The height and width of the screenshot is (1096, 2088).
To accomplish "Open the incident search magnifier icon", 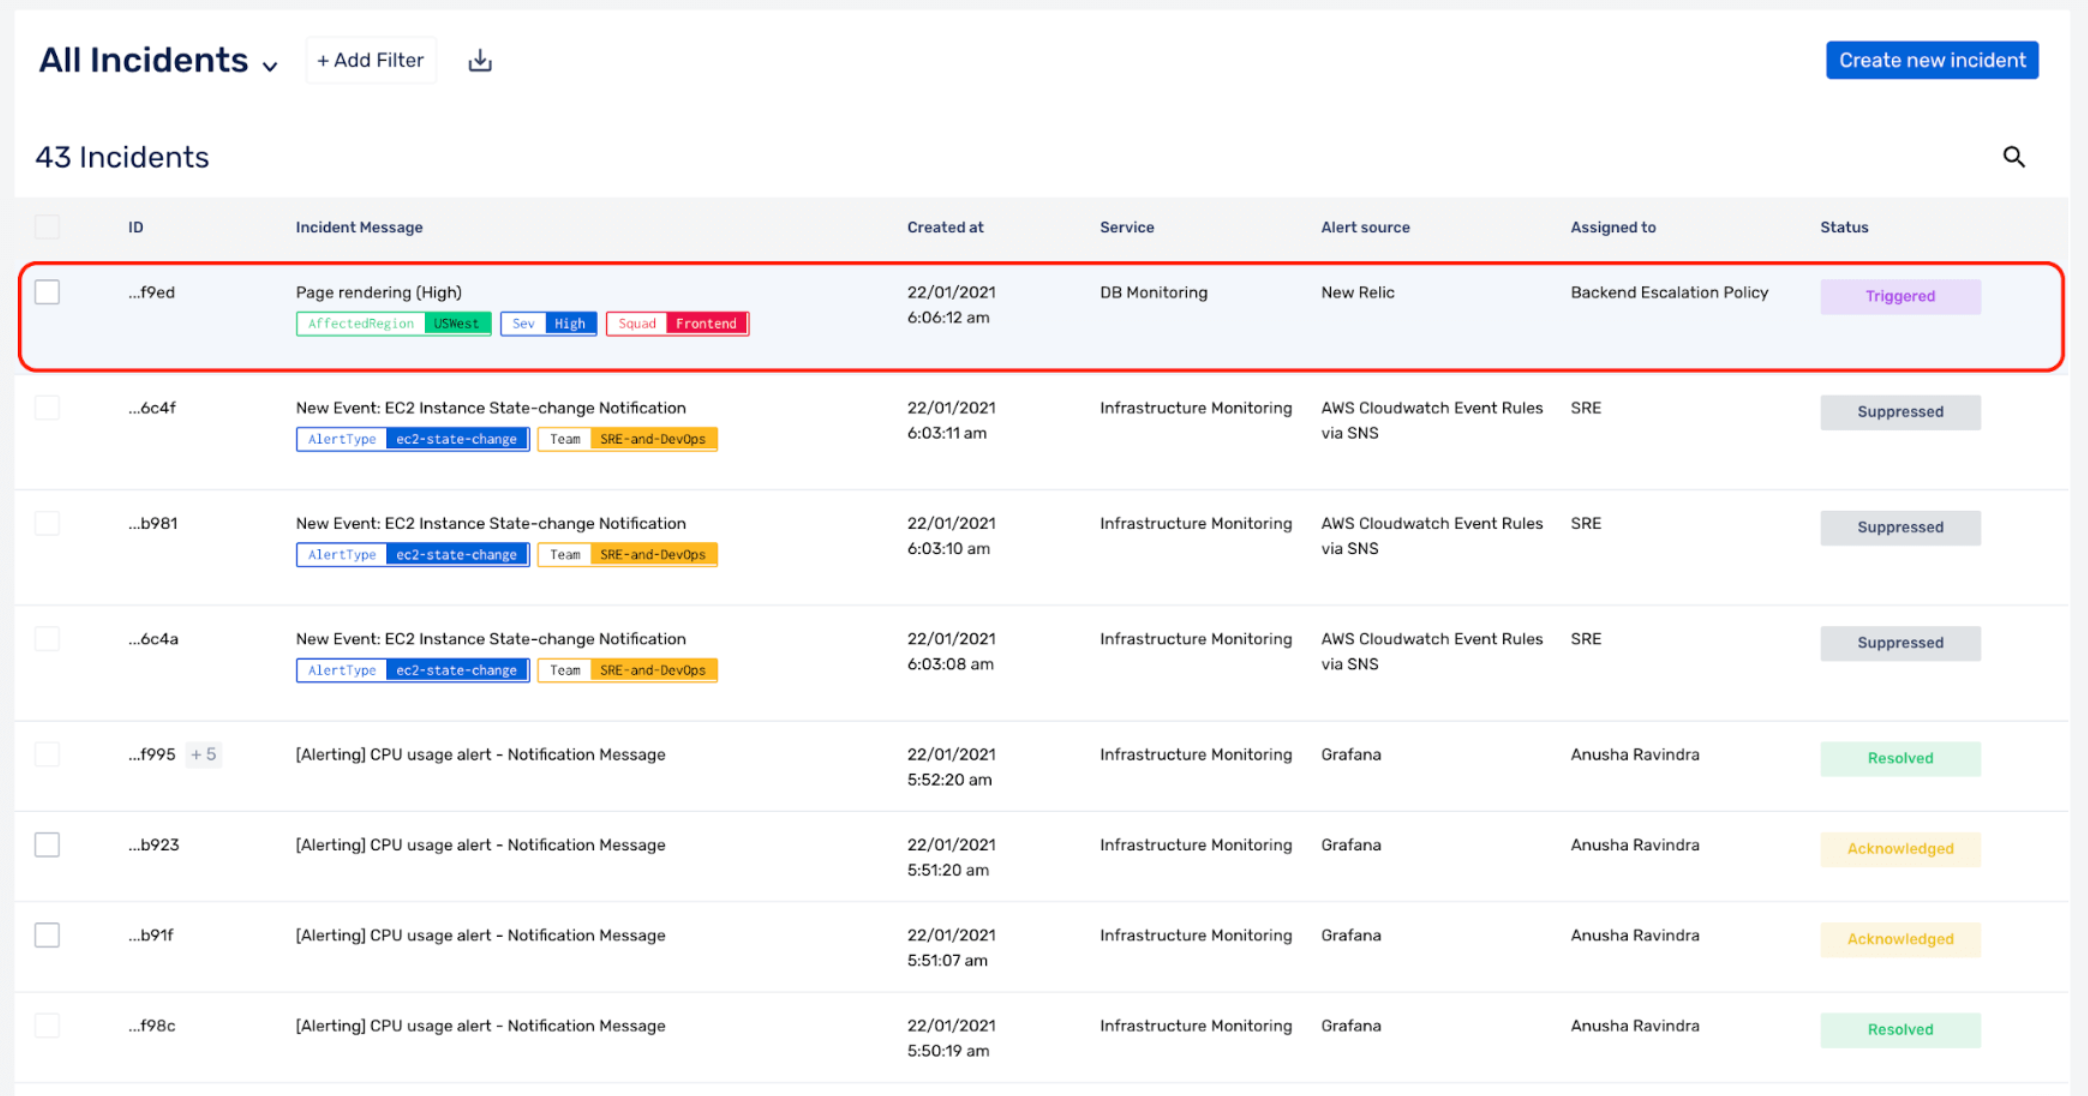I will 2013,157.
